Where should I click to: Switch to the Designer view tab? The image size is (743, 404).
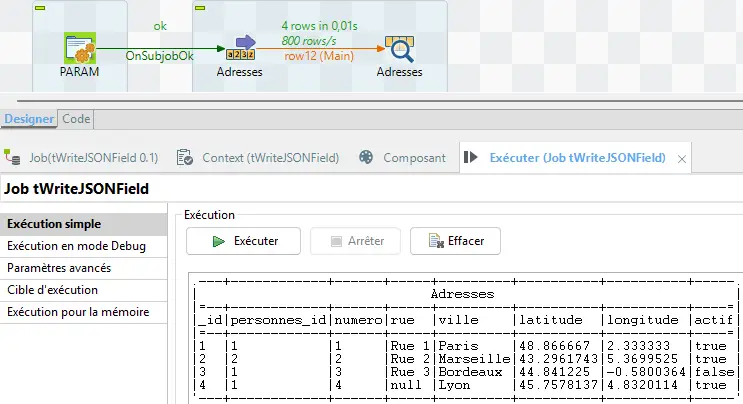click(29, 118)
